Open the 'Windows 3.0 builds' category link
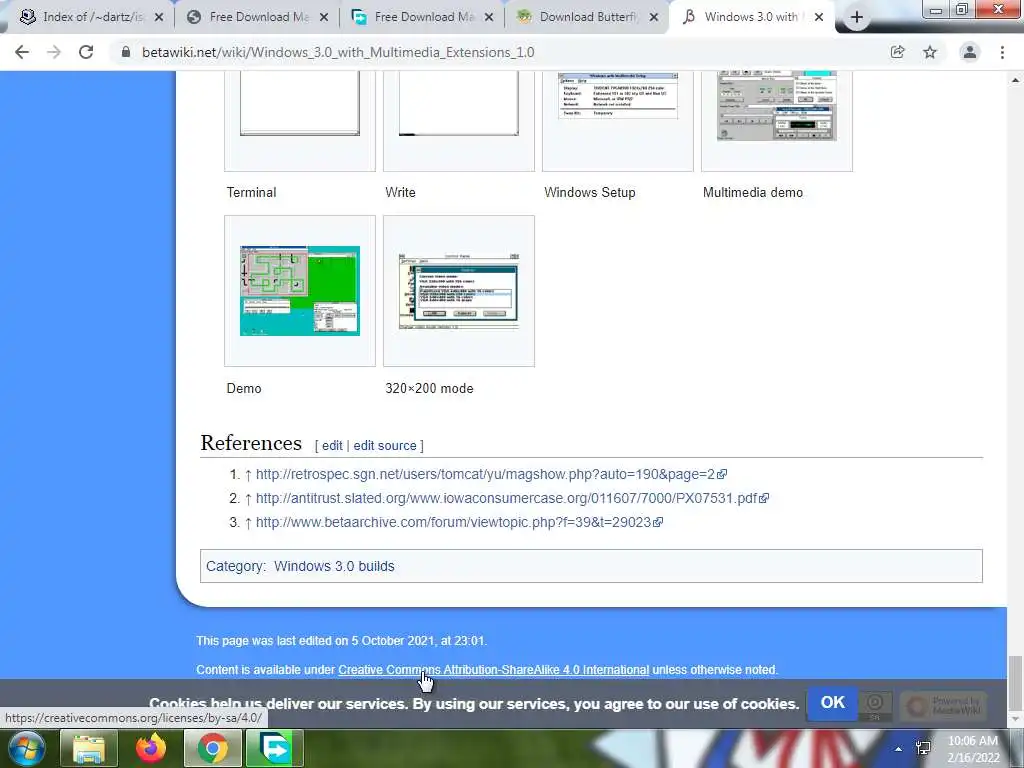The image size is (1024, 768). (x=334, y=566)
